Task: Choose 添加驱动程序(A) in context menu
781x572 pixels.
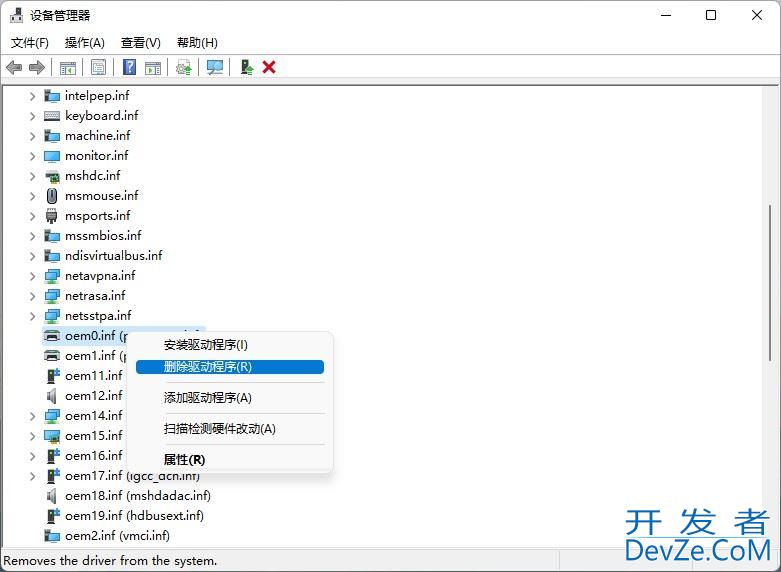Action: 230,398
